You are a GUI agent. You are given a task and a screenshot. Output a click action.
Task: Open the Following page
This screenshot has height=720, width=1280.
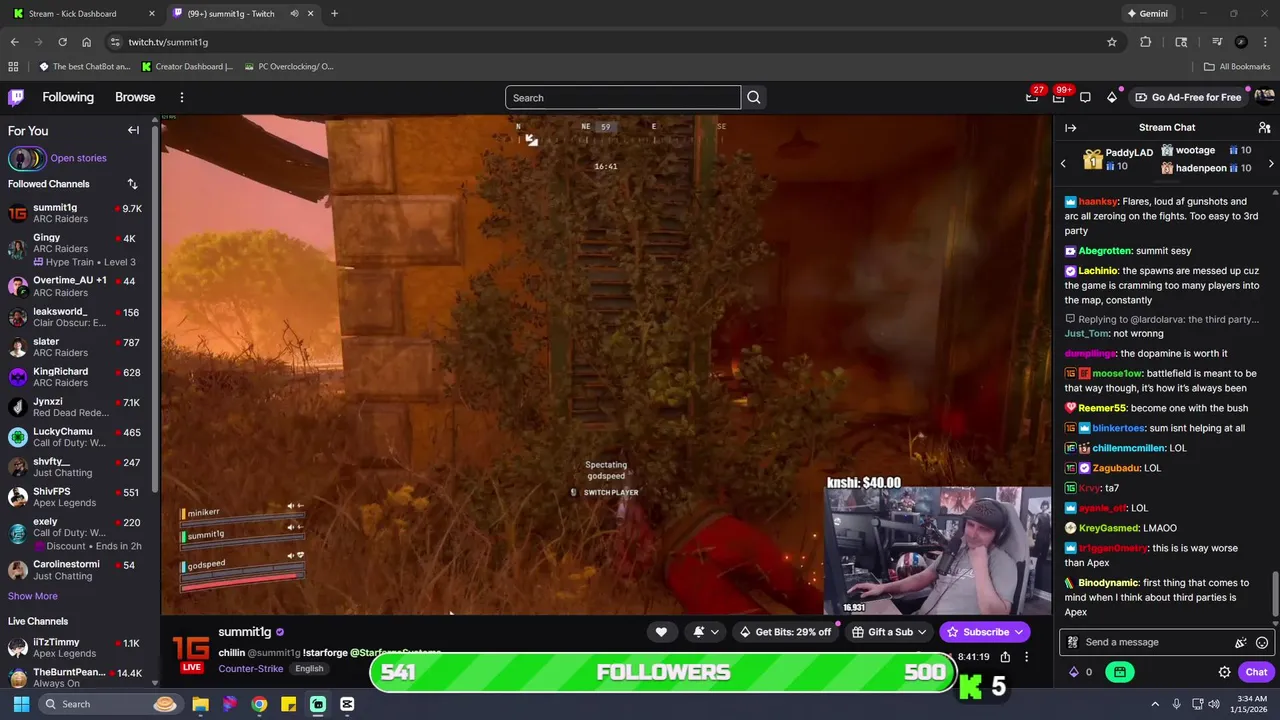(68, 97)
